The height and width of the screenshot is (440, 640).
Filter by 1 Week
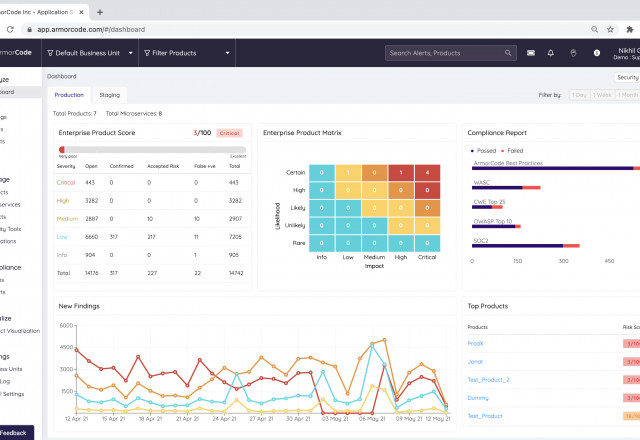point(602,95)
